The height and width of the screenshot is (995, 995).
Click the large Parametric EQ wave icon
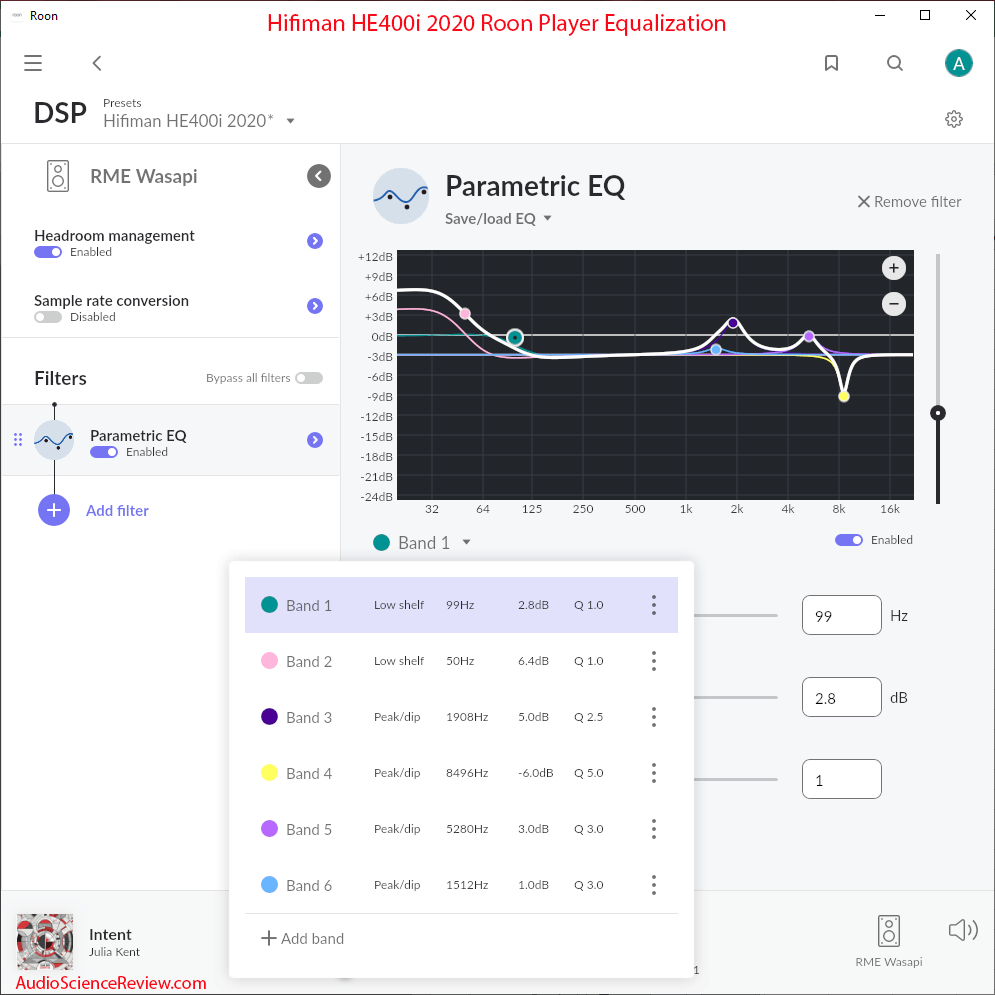click(400, 195)
